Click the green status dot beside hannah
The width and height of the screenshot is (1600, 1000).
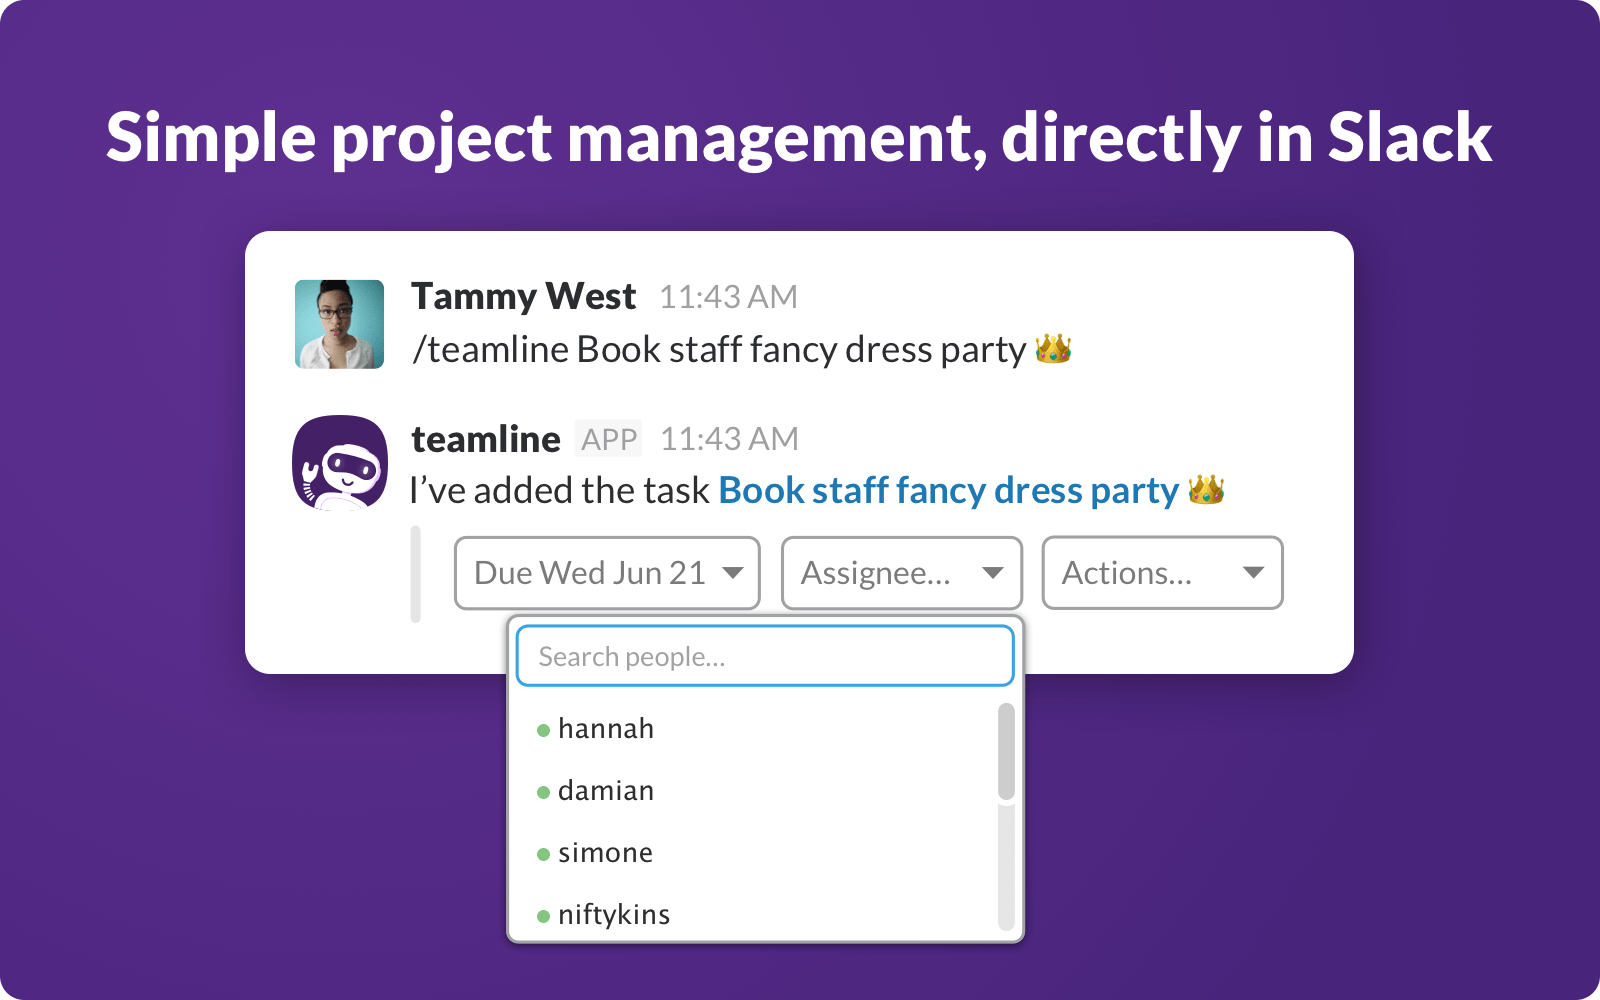click(x=543, y=731)
